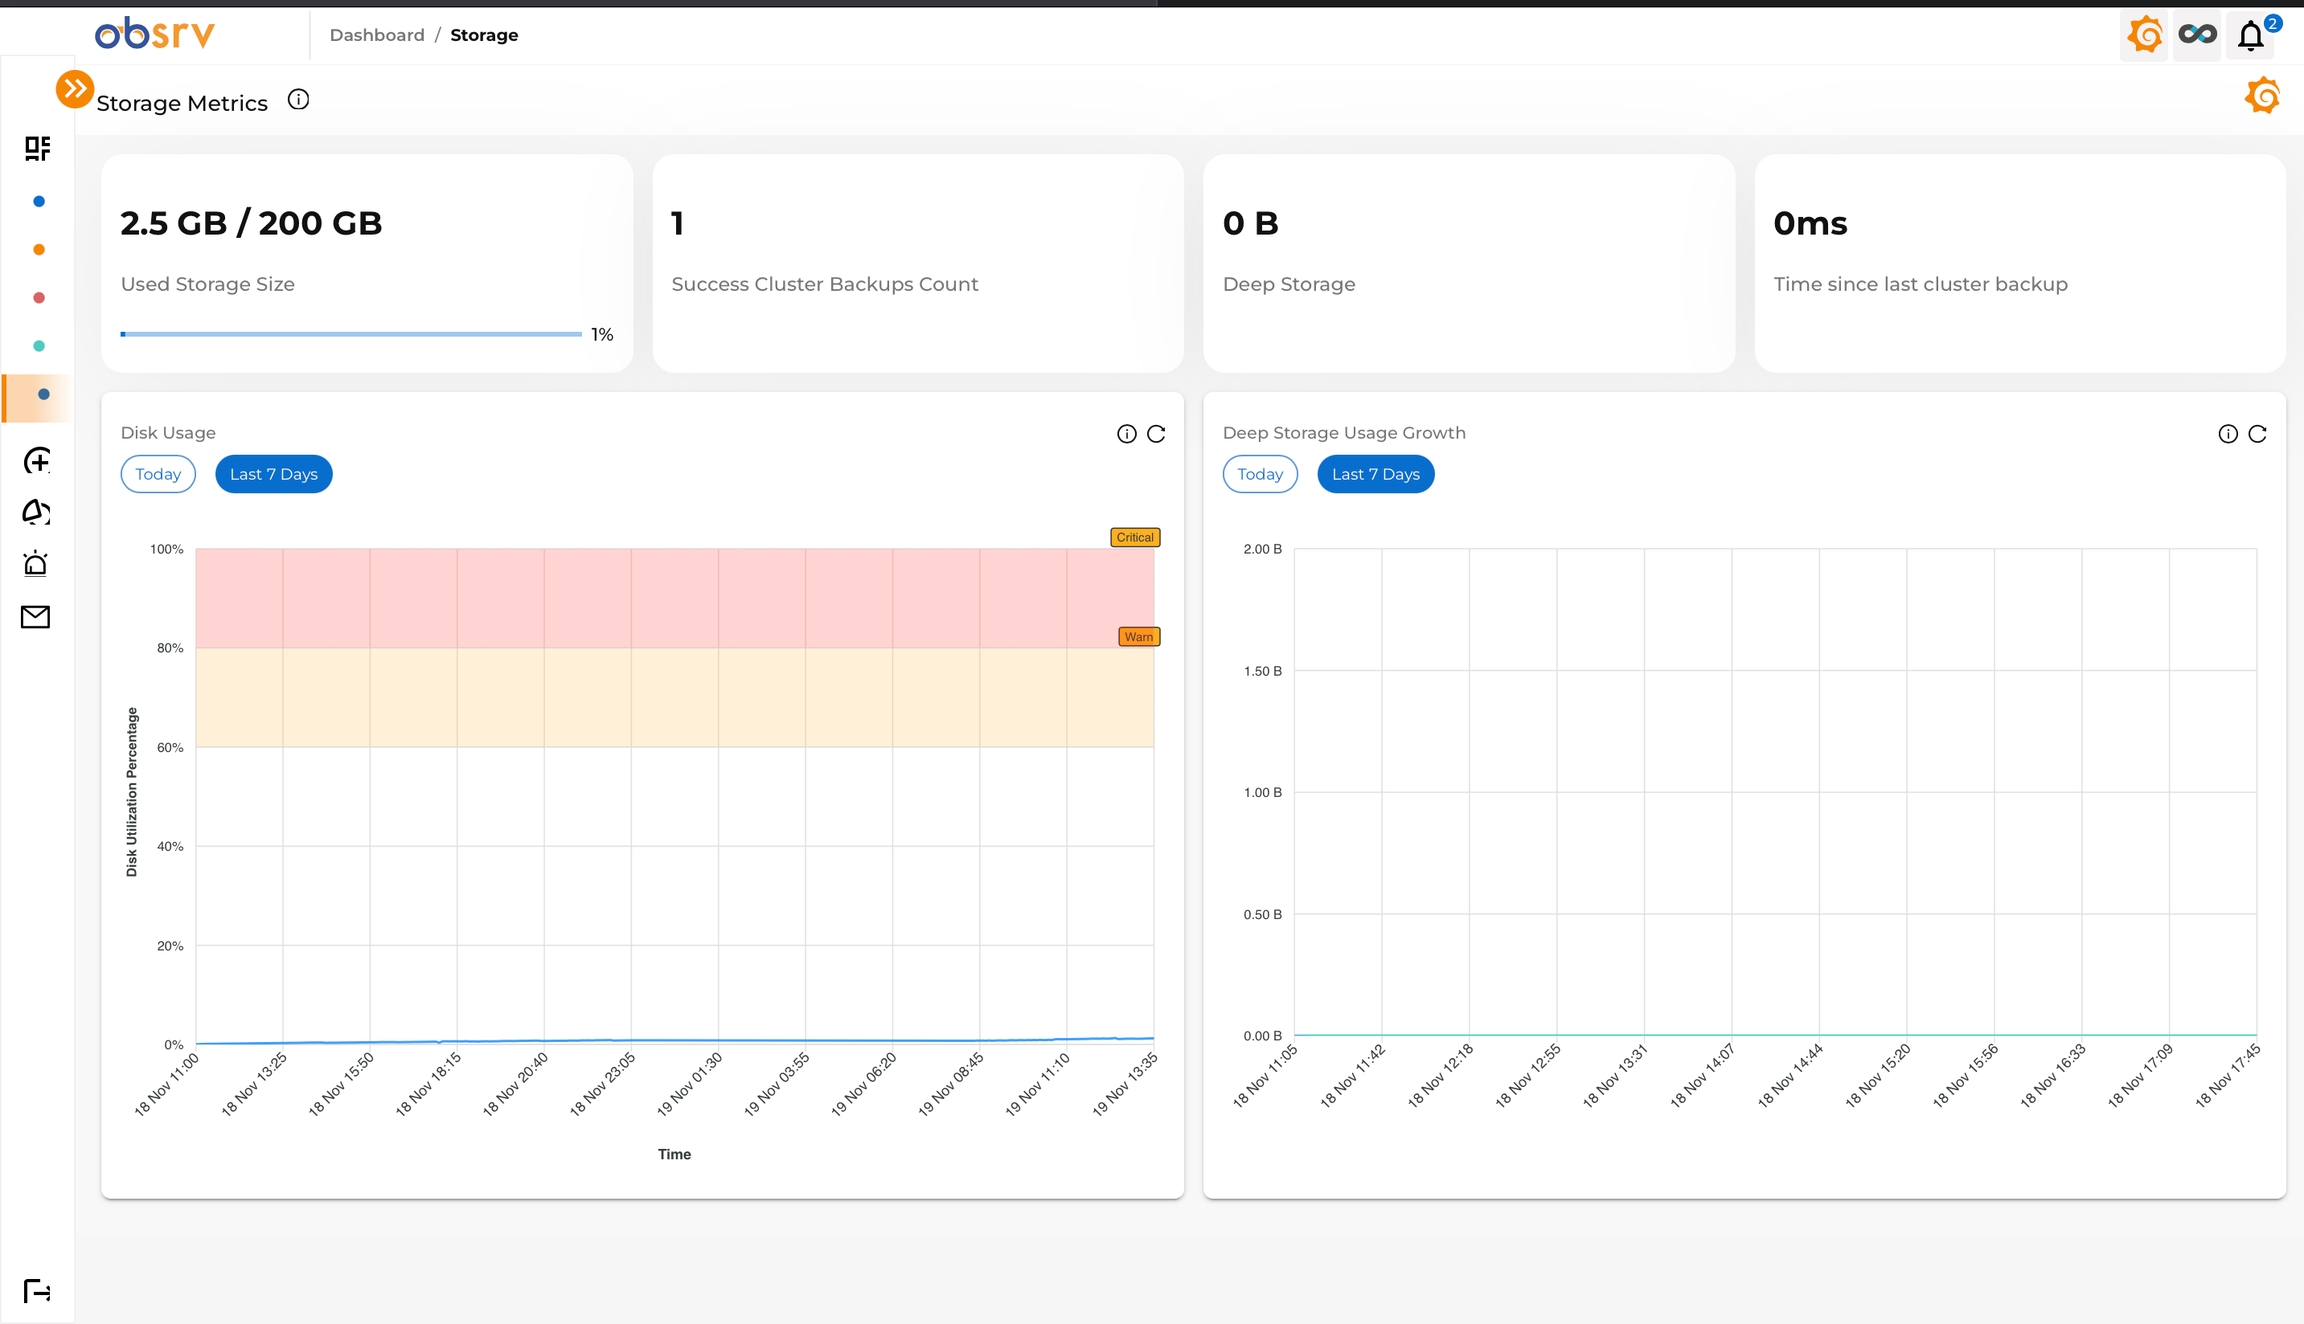Viewport: 2304px width, 1324px height.
Task: Open the dashboard grid icon in sidebar
Action: point(37,148)
